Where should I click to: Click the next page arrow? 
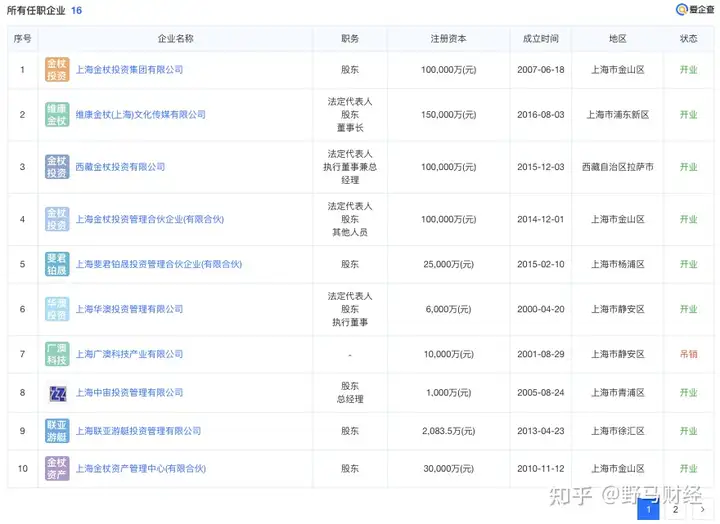[702, 509]
